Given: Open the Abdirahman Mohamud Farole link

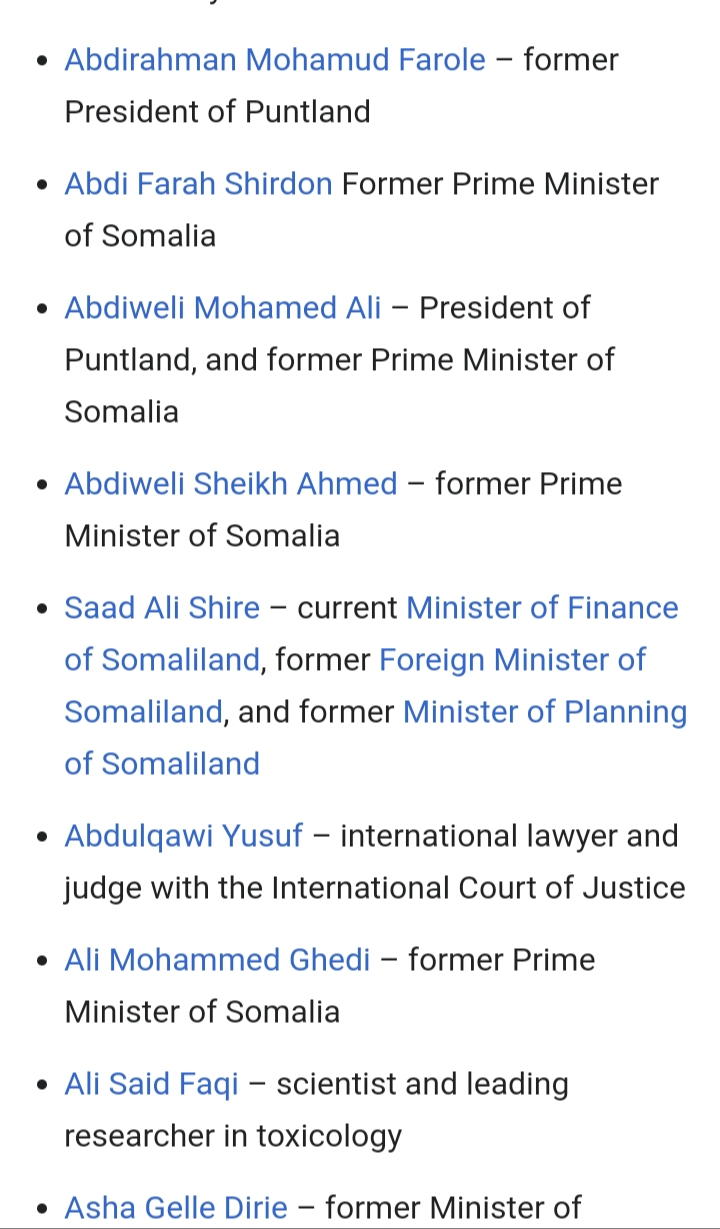Looking at the screenshot, I should 275,60.
